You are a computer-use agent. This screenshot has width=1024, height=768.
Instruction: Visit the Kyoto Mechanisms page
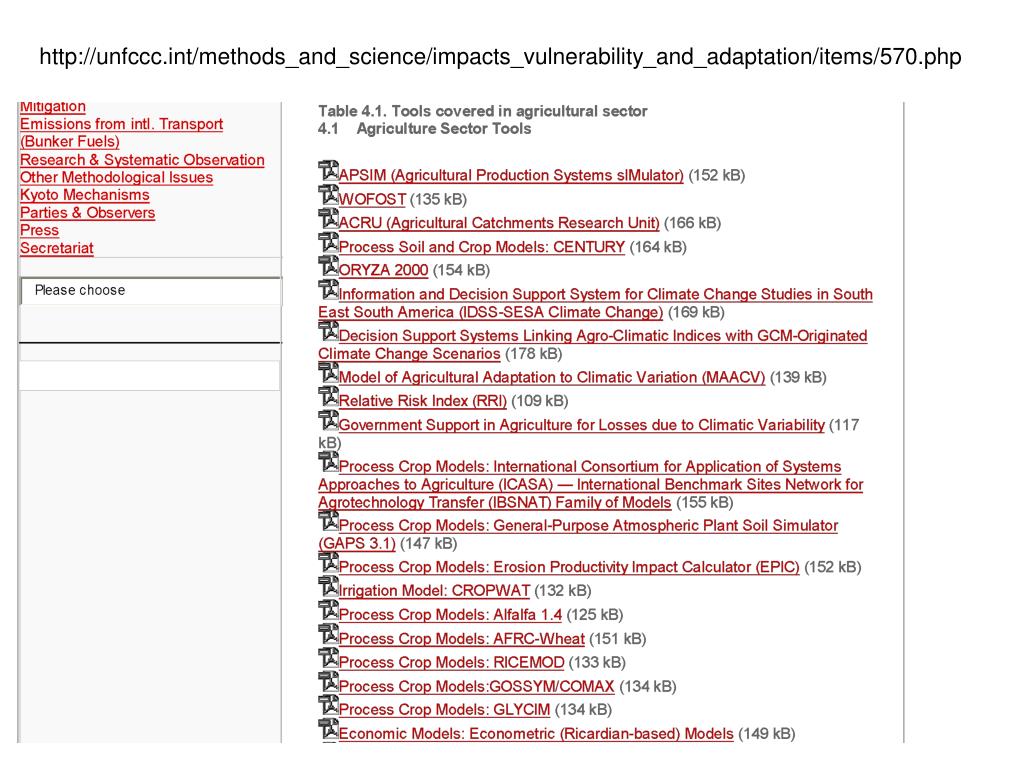point(84,195)
